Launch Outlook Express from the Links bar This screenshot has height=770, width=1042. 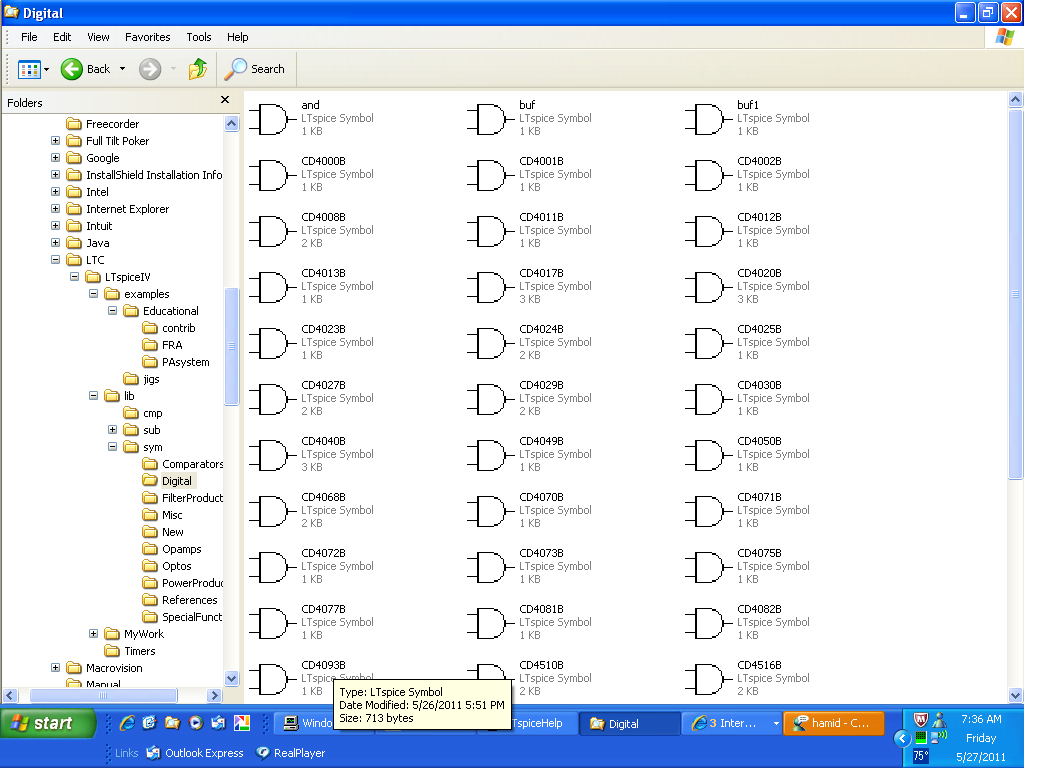pyautogui.click(x=195, y=753)
